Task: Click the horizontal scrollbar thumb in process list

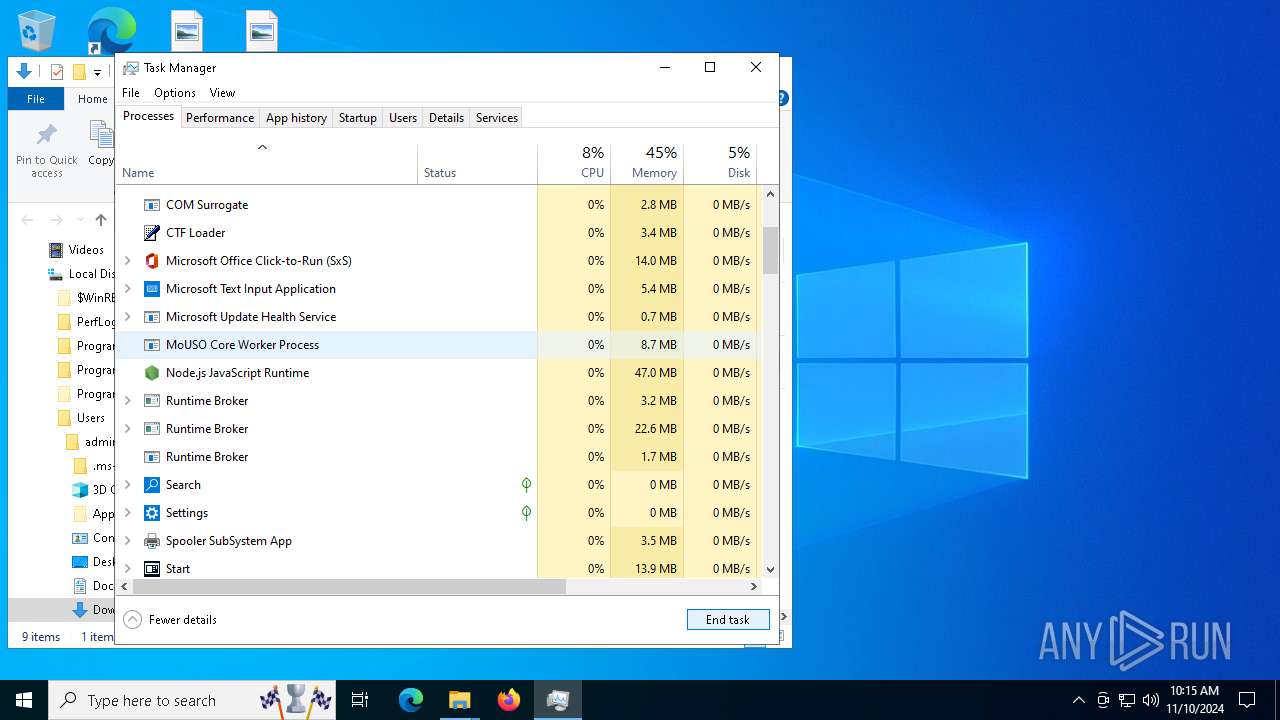Action: coord(349,587)
